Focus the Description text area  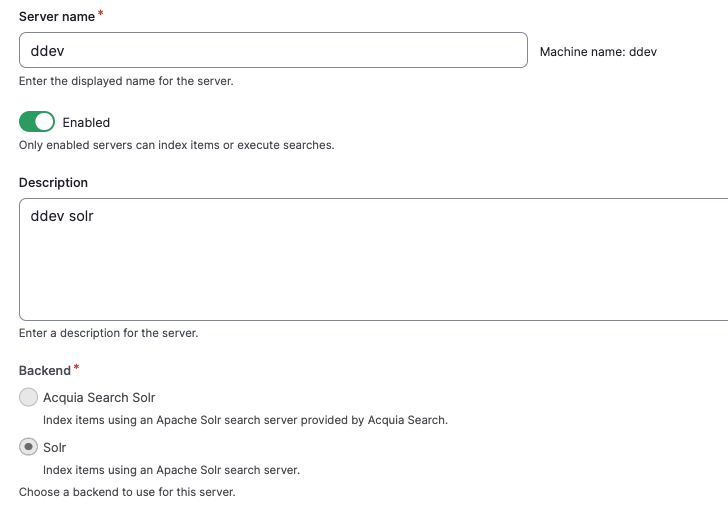[373, 259]
